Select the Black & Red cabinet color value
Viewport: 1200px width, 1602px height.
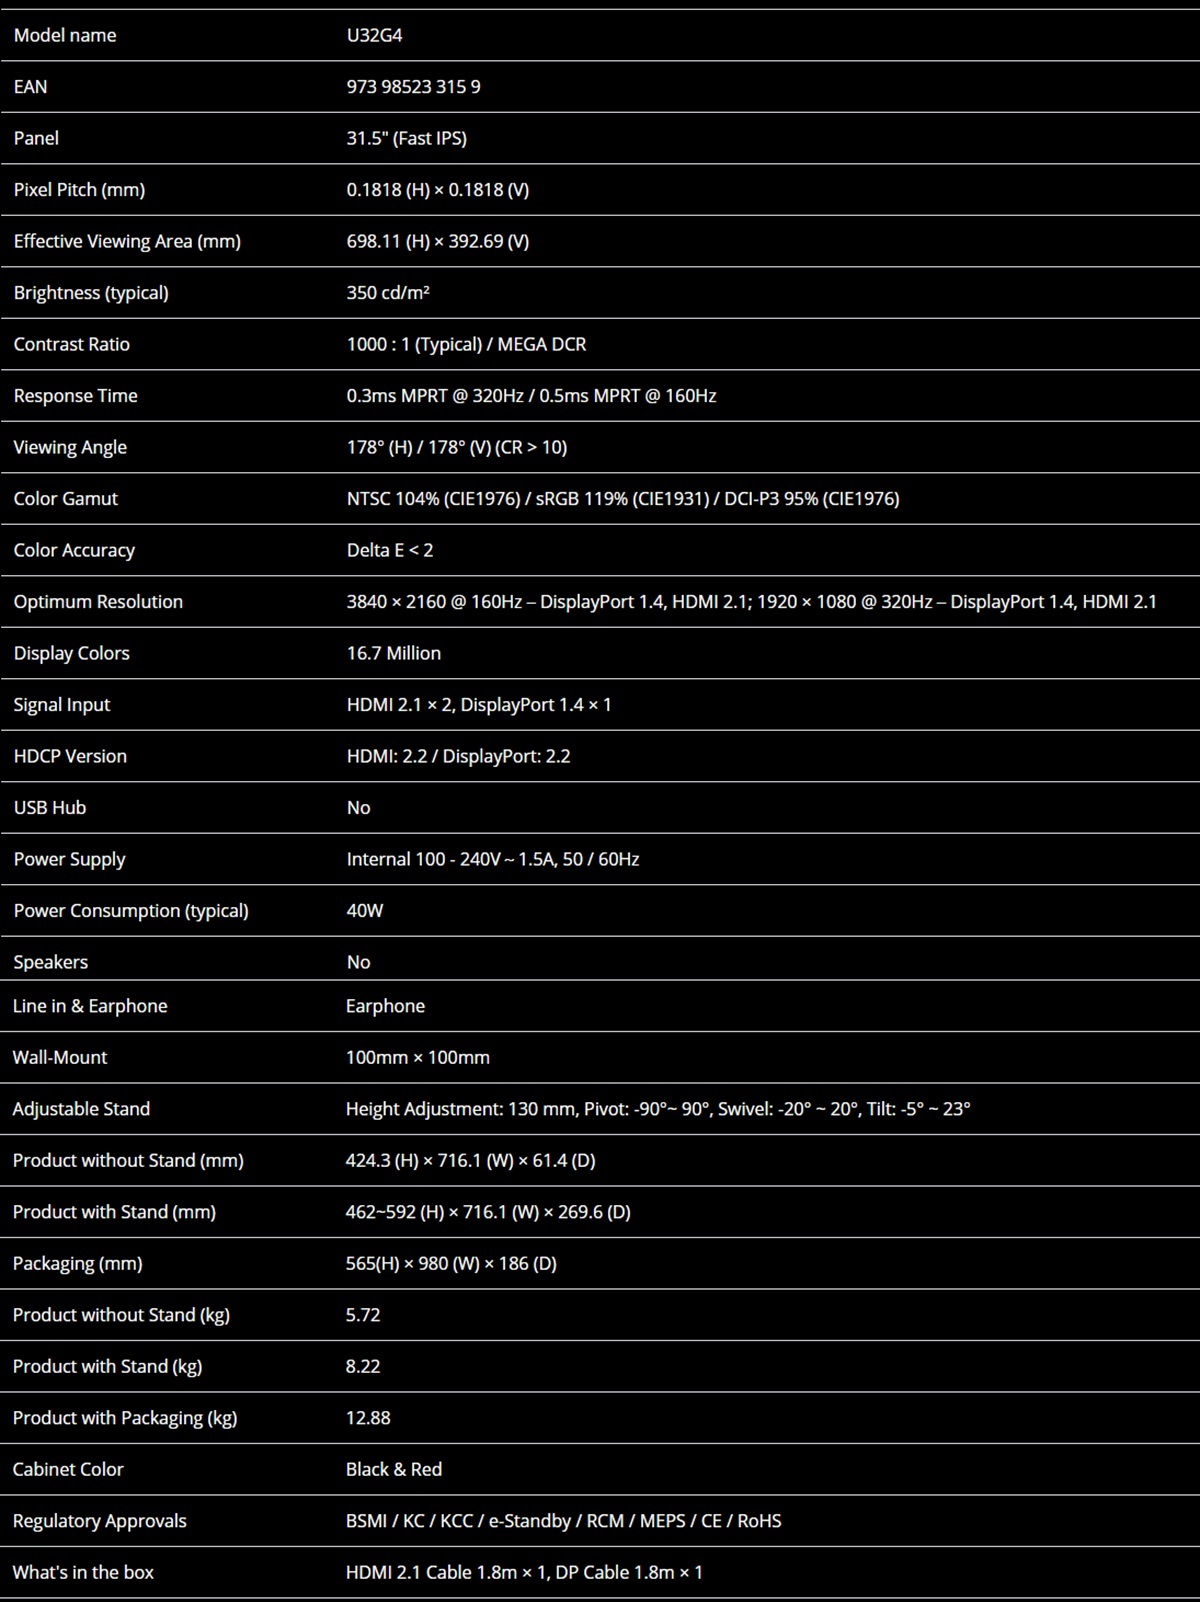[x=394, y=1469]
